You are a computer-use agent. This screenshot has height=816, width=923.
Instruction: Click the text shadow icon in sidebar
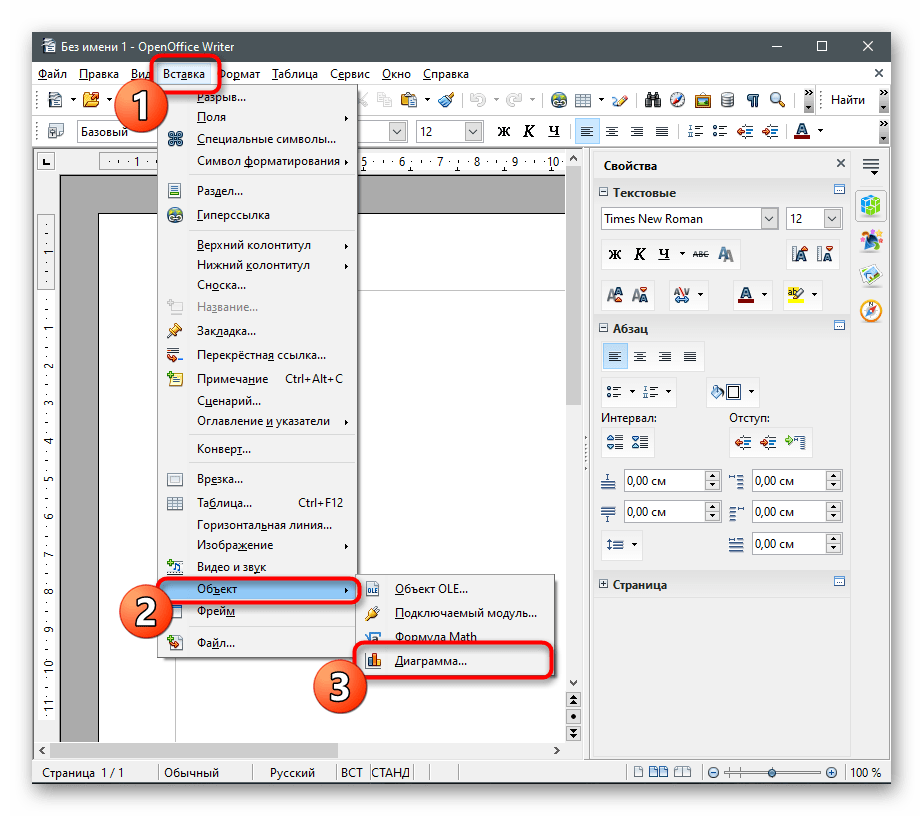pyautogui.click(x=727, y=255)
